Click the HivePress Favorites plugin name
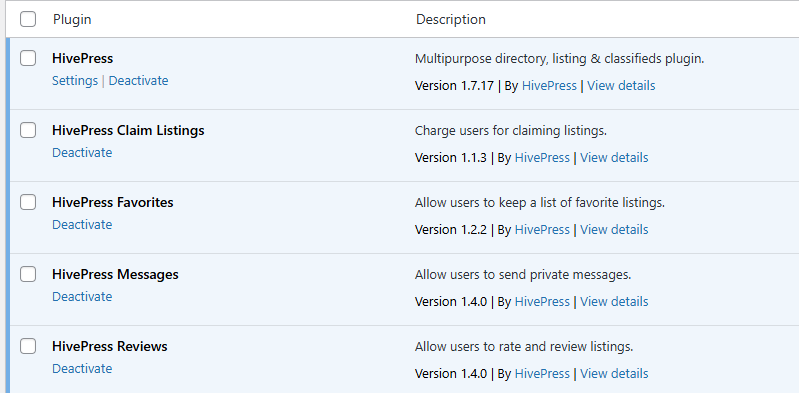 [x=113, y=202]
